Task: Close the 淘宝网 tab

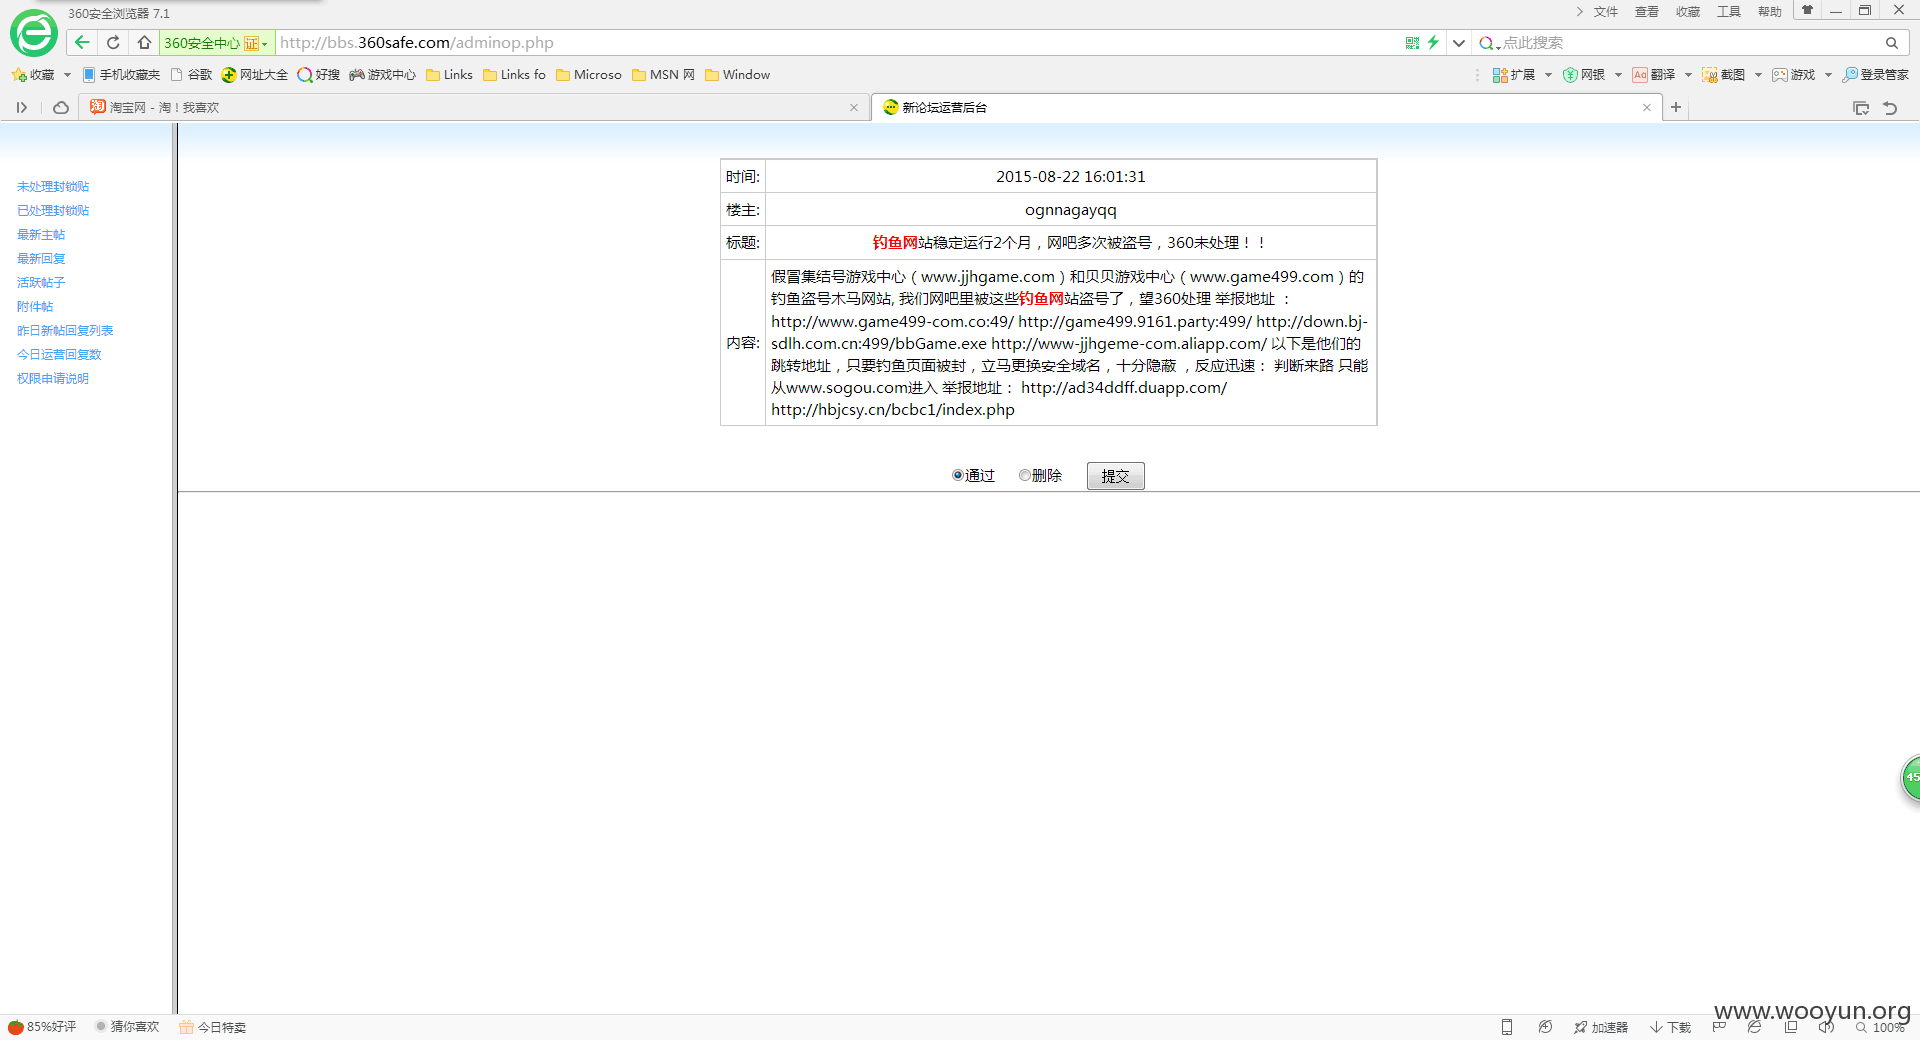Action: point(854,108)
